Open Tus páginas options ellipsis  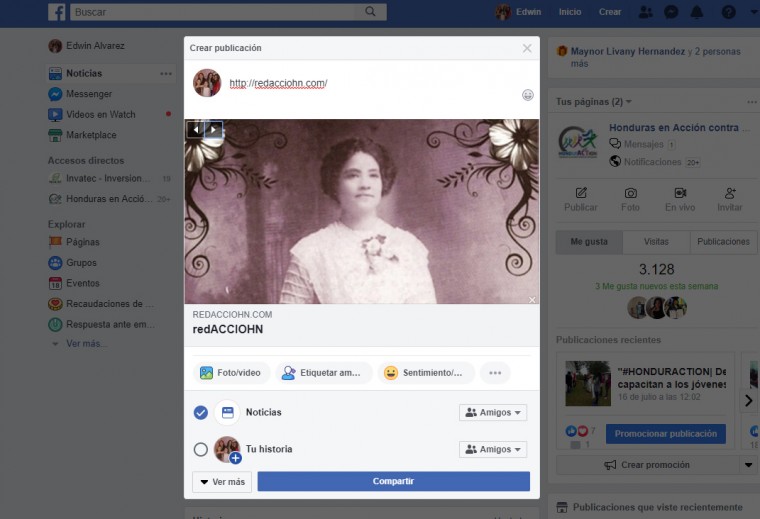752,102
